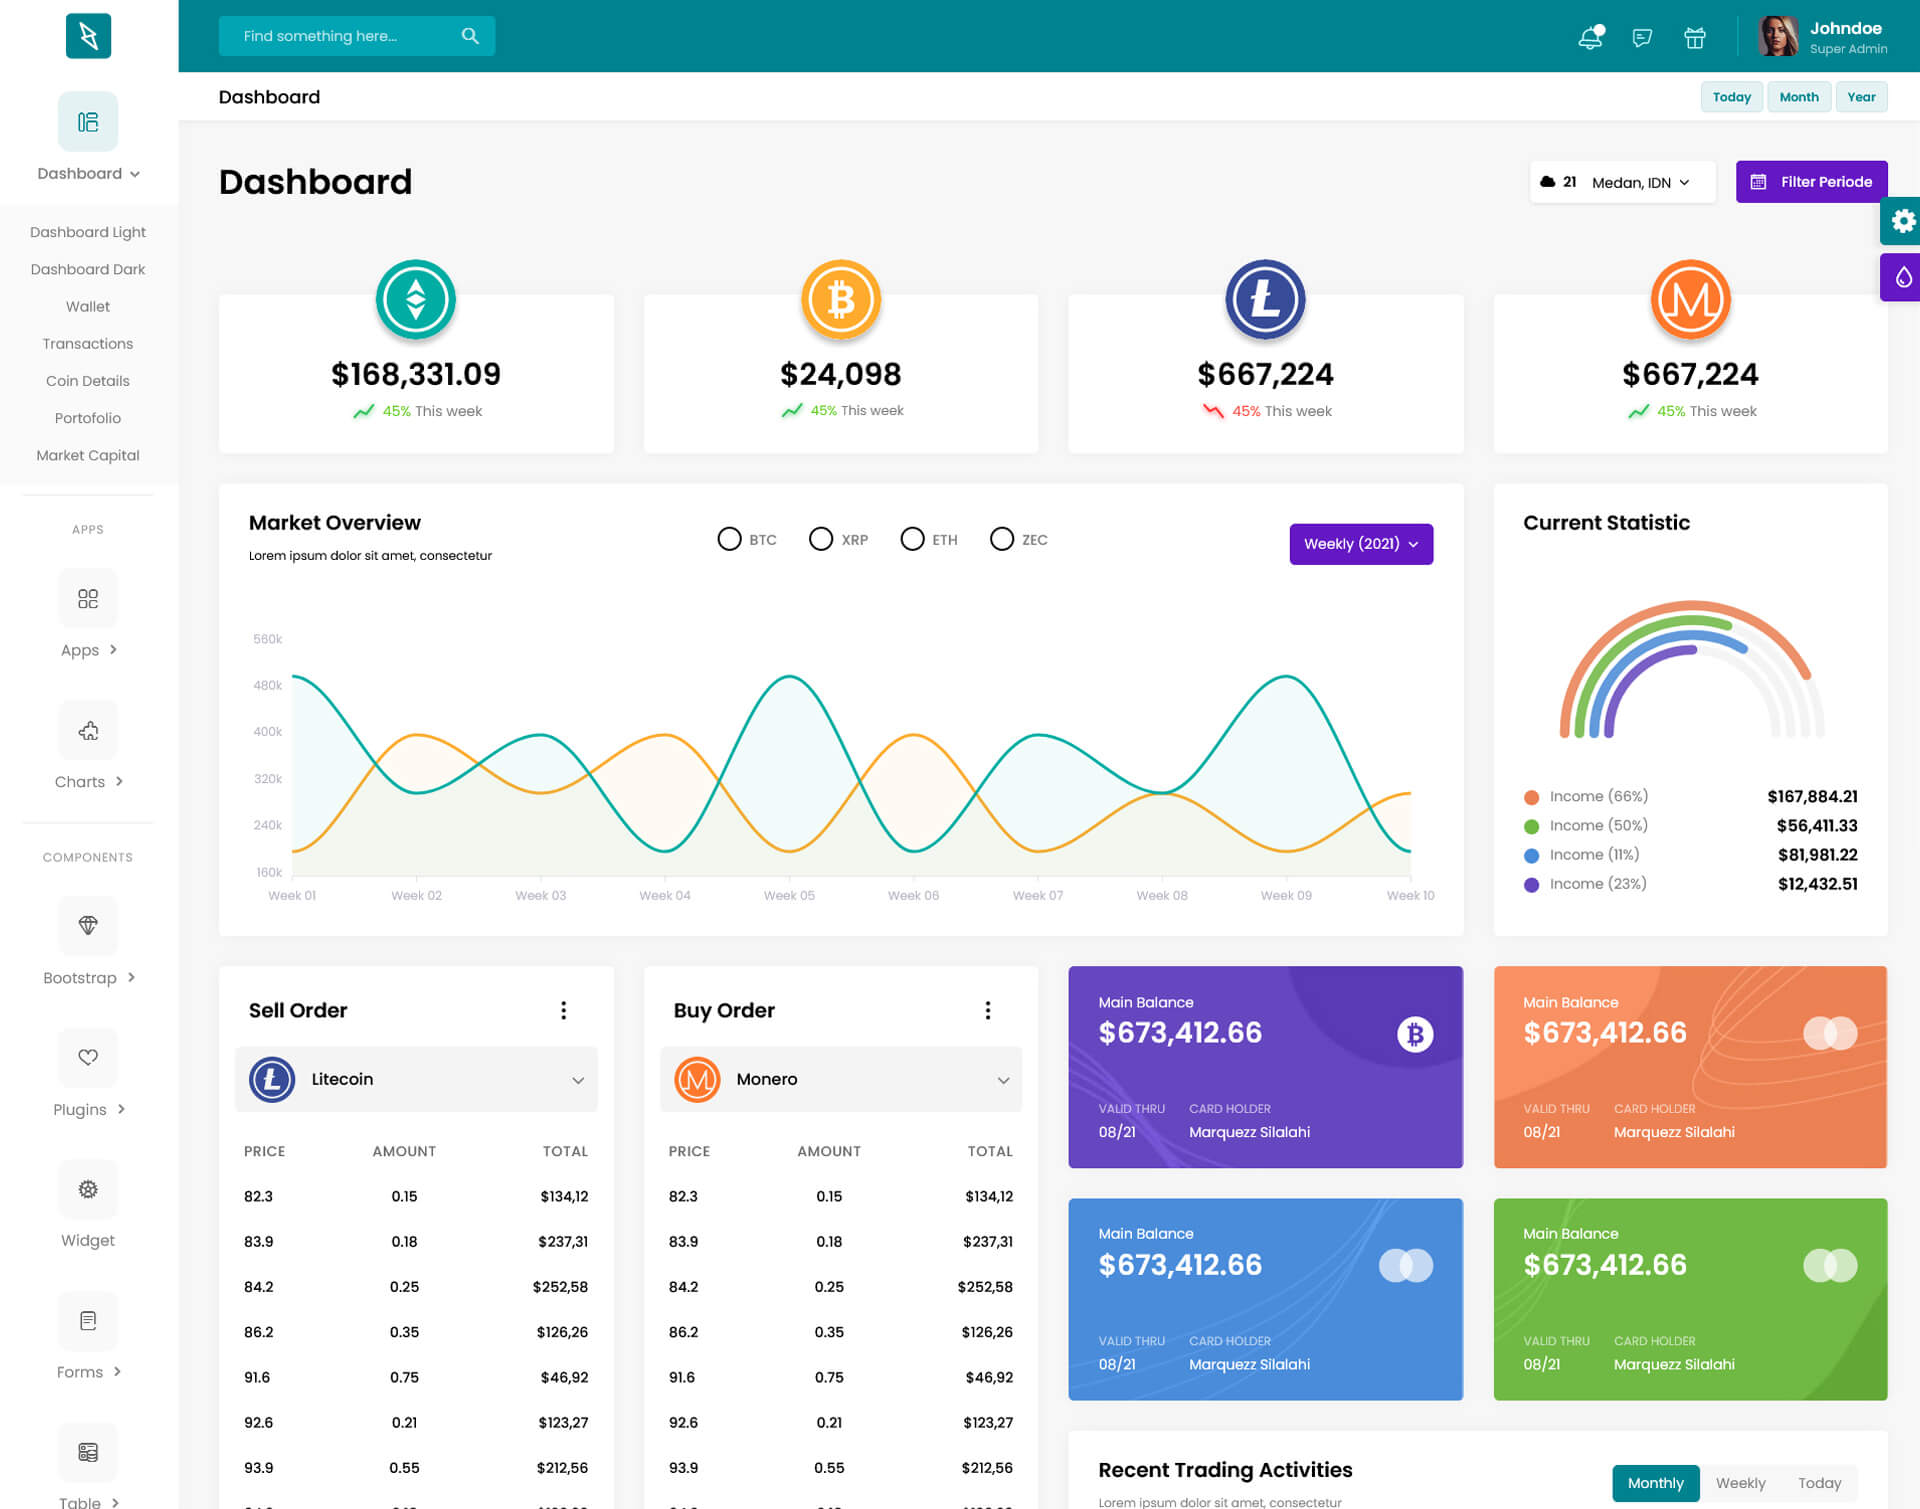Select the ZEC radio button

tap(1001, 539)
